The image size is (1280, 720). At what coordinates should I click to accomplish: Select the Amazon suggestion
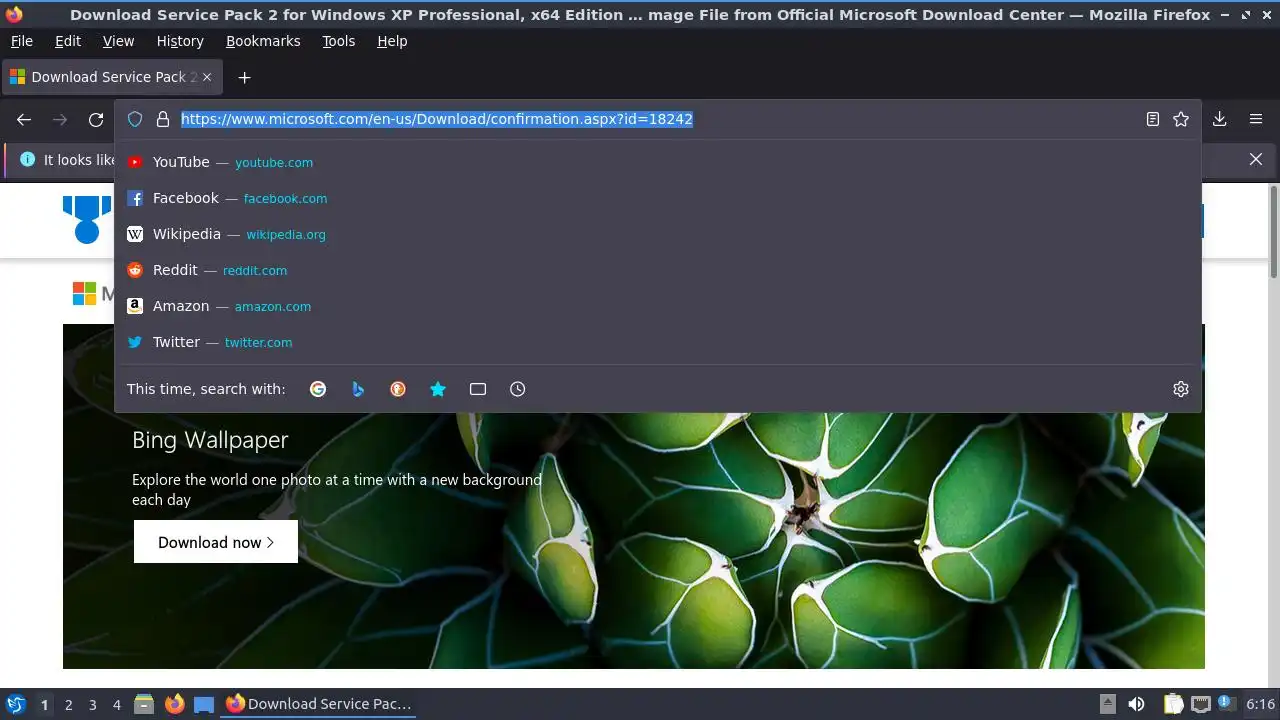point(658,306)
